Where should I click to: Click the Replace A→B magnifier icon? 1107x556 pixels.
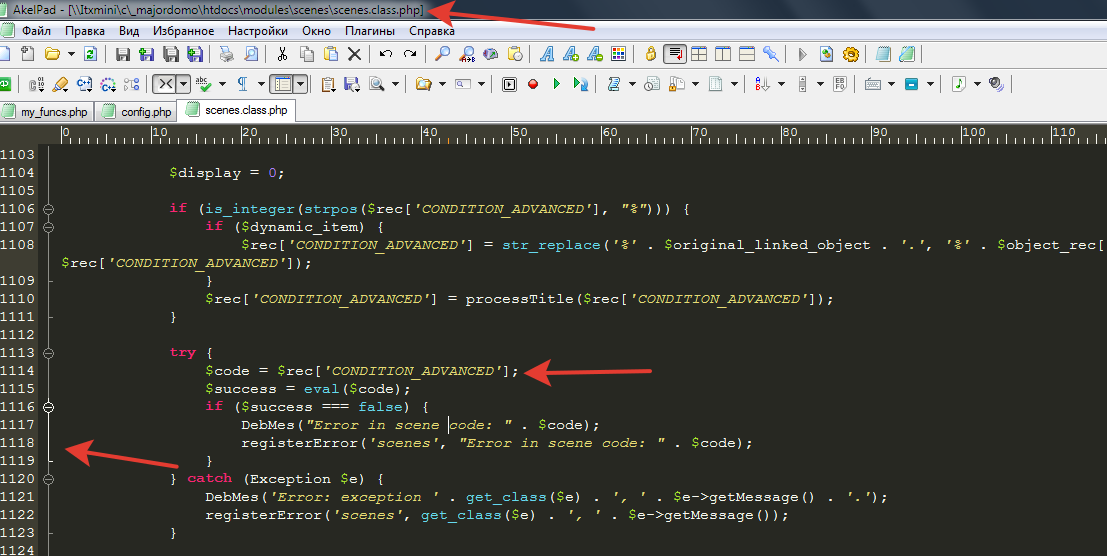[466, 54]
